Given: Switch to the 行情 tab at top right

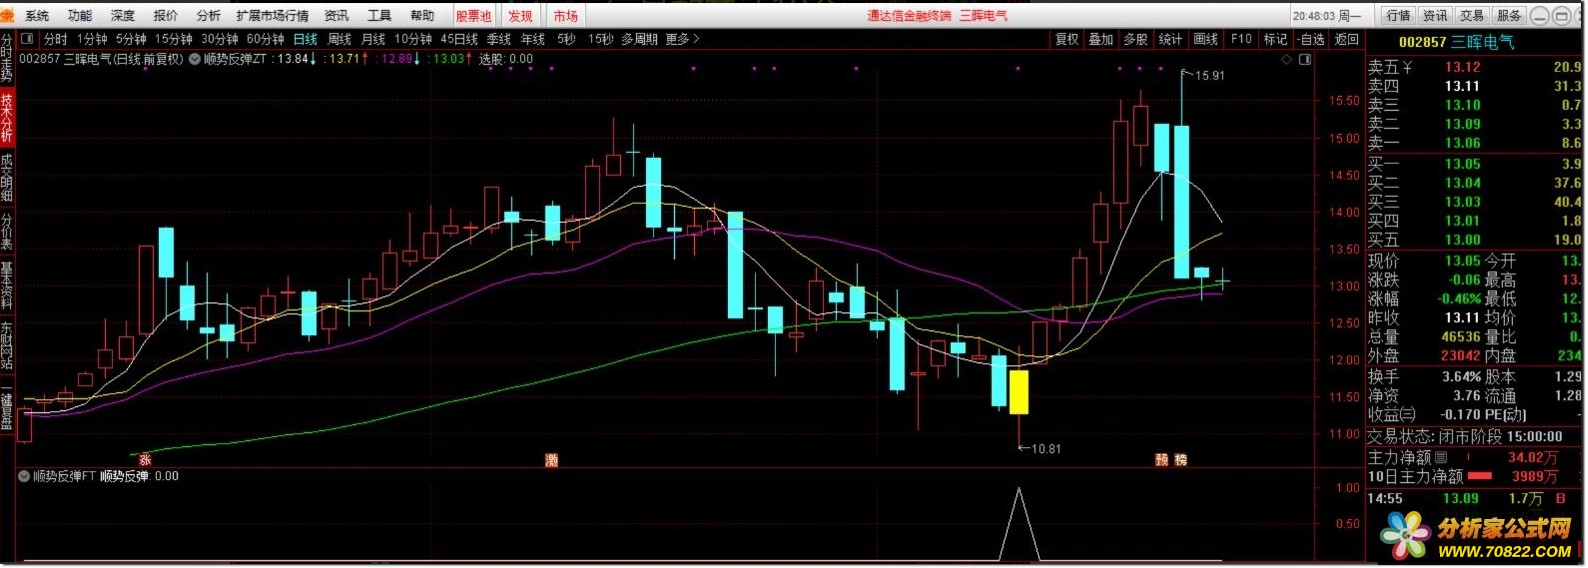Looking at the screenshot, I should coord(1398,15).
